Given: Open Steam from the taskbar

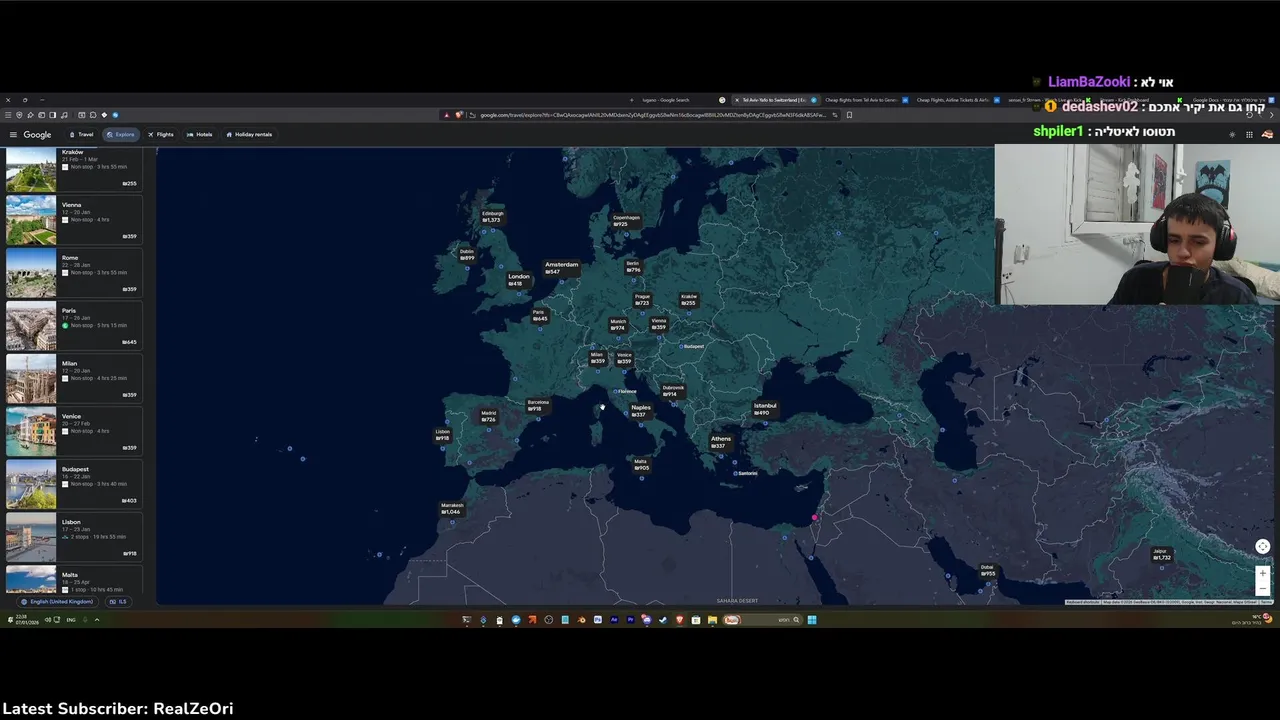Looking at the screenshot, I should tap(663, 620).
